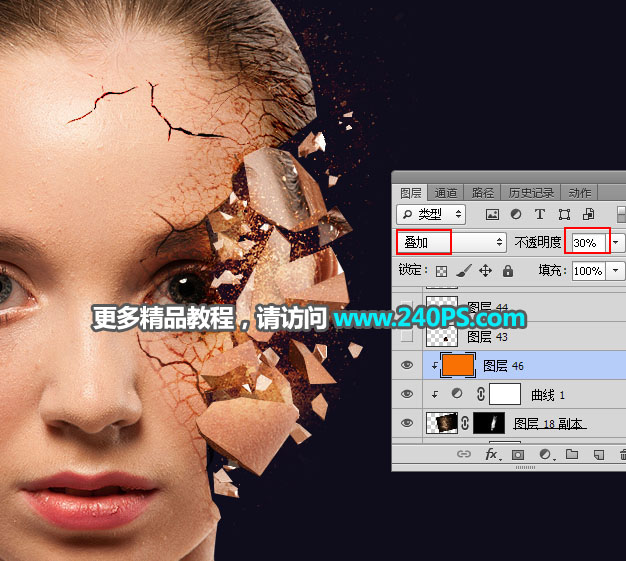Switch to the 动作 tab
This screenshot has width=626, height=561.
tap(580, 193)
